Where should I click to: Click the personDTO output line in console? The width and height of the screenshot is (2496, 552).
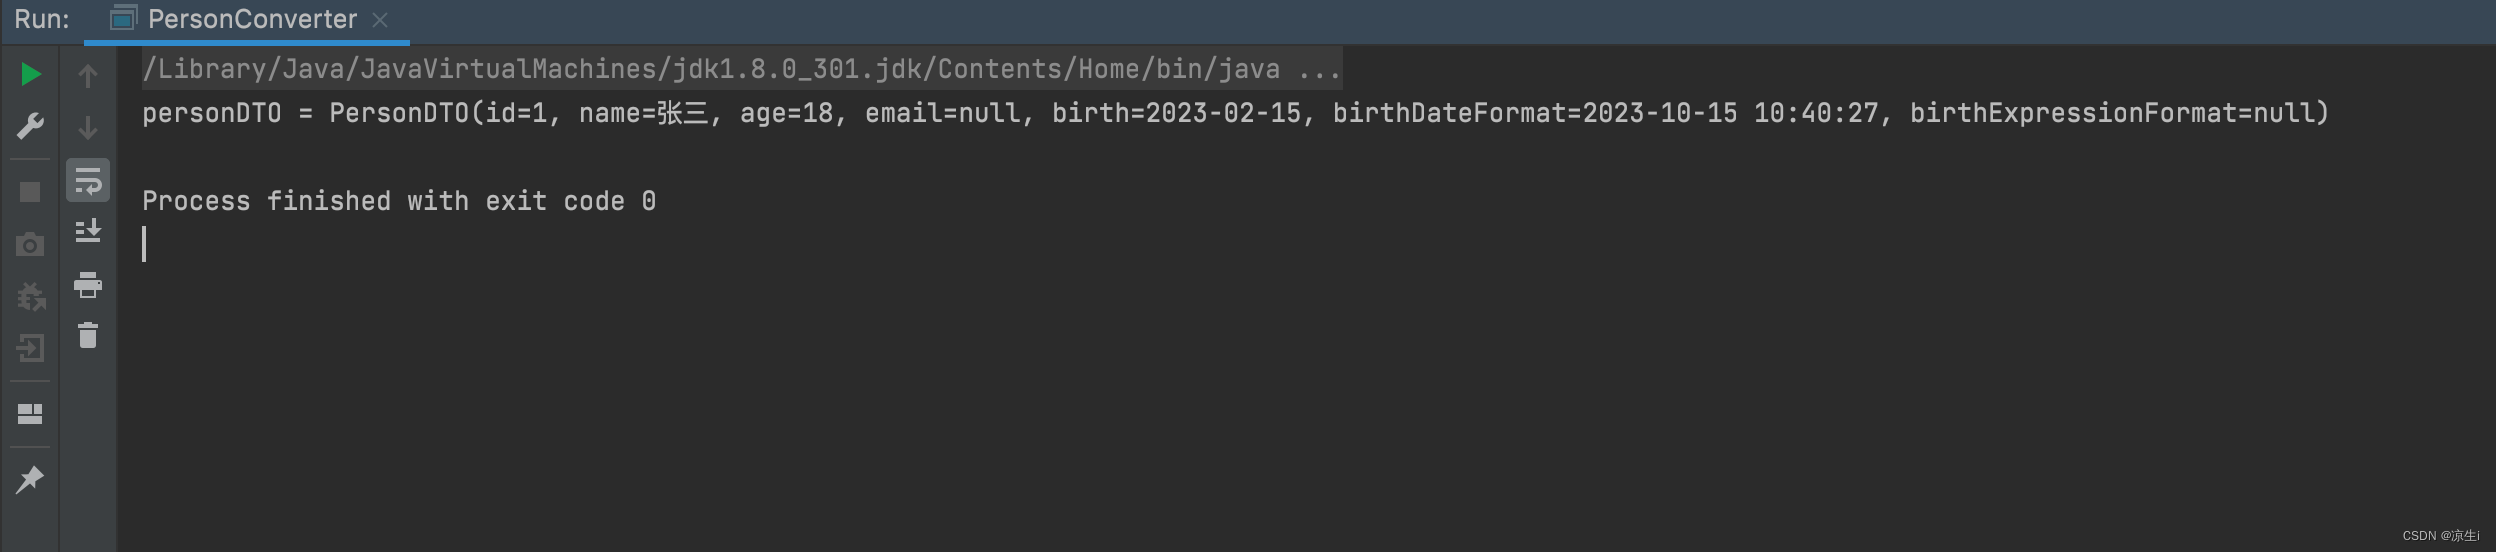point(1235,113)
